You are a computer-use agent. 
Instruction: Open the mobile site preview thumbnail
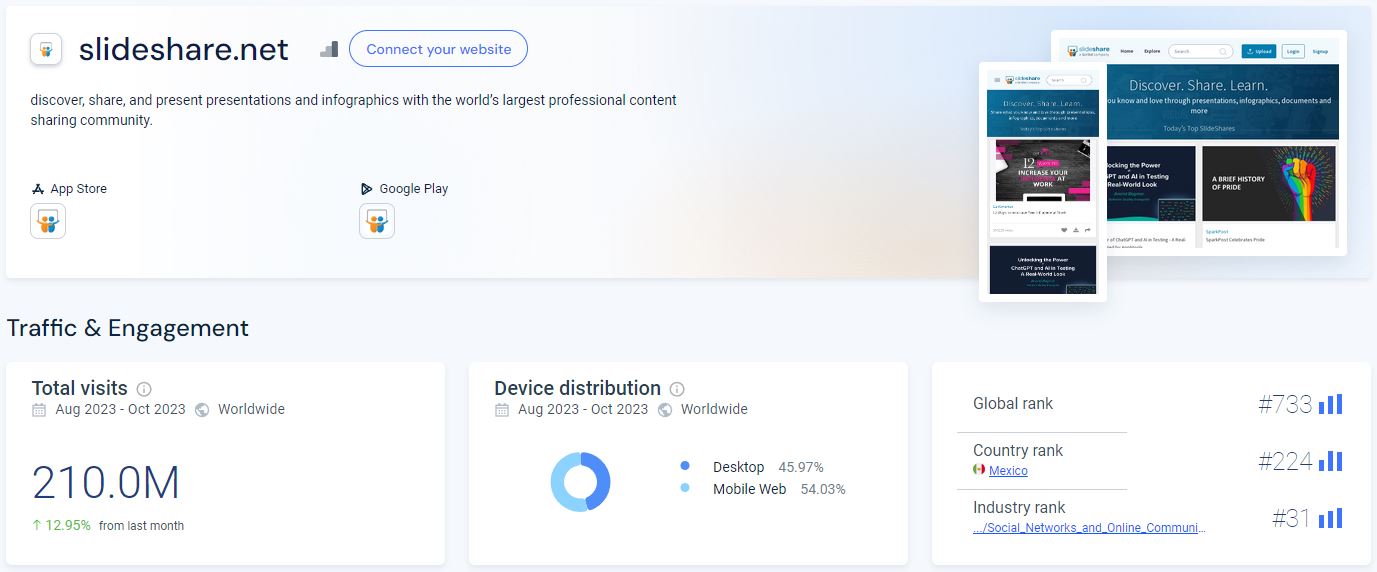(1043, 182)
